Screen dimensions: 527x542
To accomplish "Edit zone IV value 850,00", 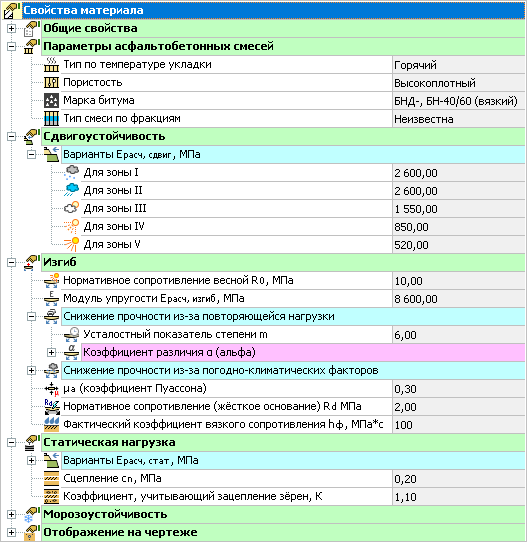I will [459, 226].
